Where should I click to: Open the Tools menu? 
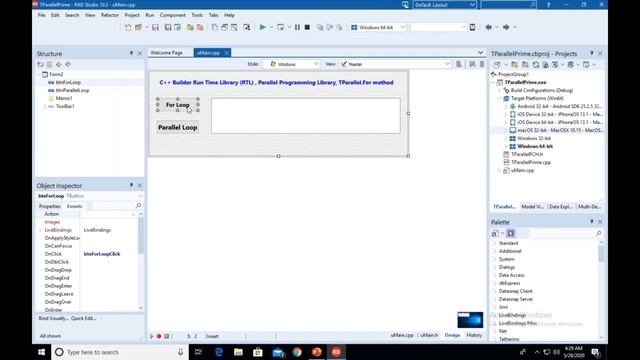(197, 15)
